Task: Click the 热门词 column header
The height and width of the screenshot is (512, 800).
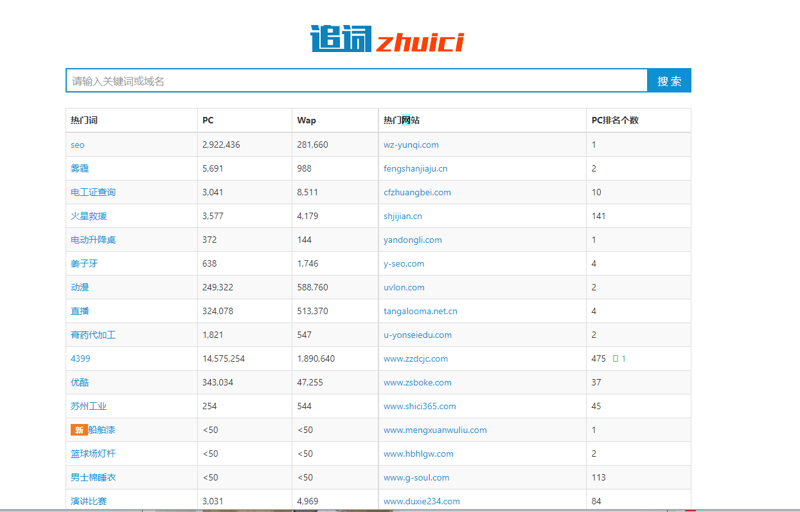Action: [x=84, y=120]
